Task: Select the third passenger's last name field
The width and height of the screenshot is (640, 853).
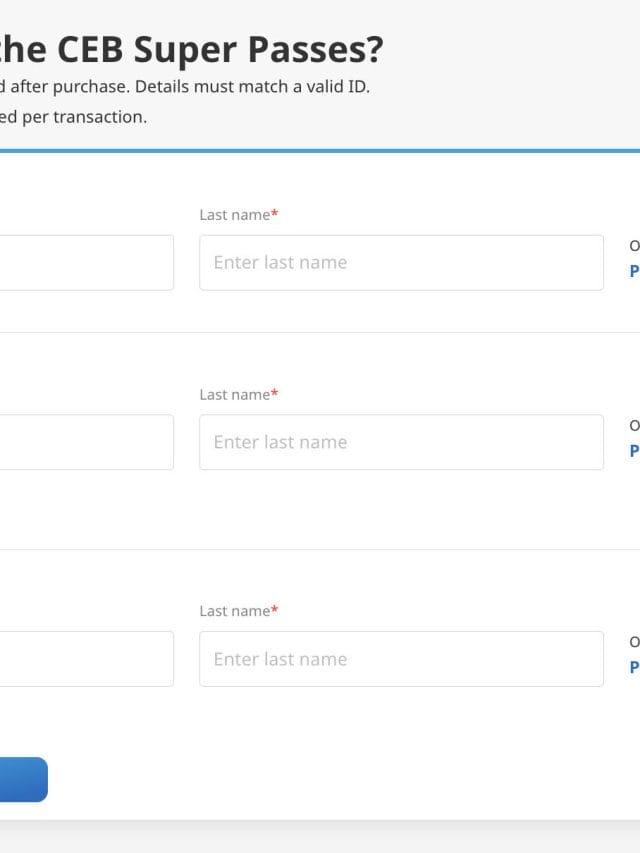Action: [x=401, y=659]
